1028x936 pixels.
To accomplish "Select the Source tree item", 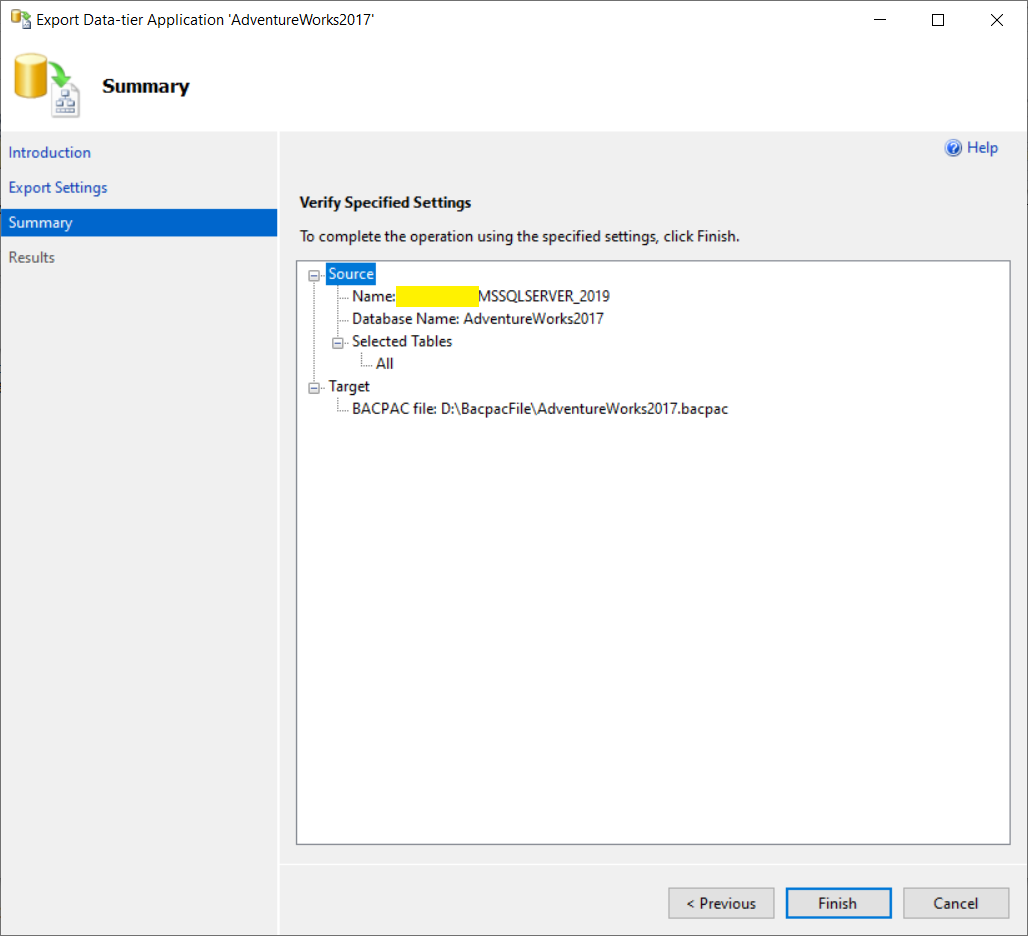I will tap(351, 274).
